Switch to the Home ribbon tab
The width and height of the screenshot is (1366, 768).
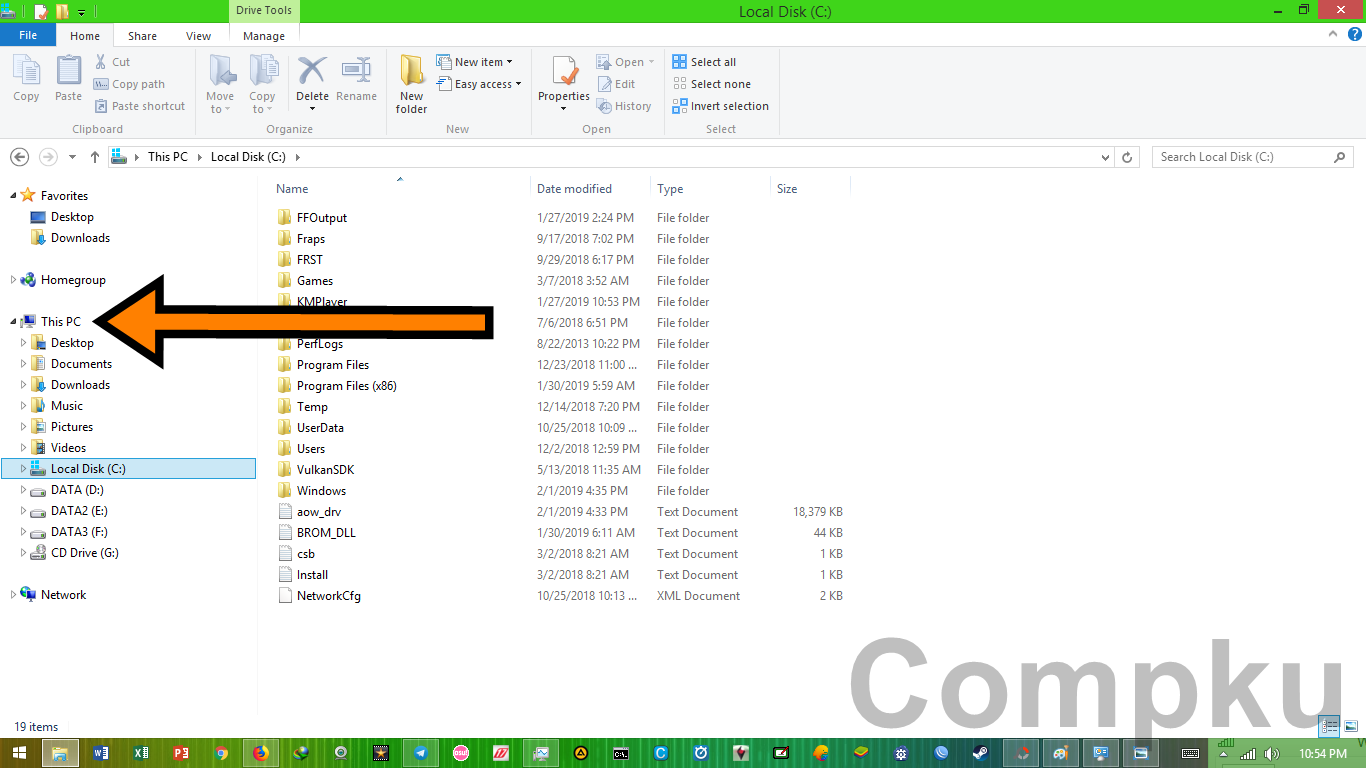85,36
